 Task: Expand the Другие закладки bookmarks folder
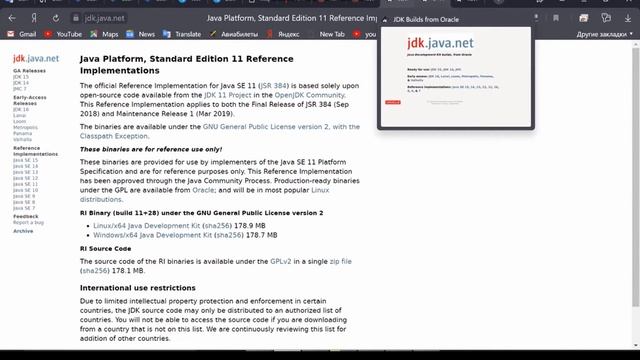click(604, 34)
